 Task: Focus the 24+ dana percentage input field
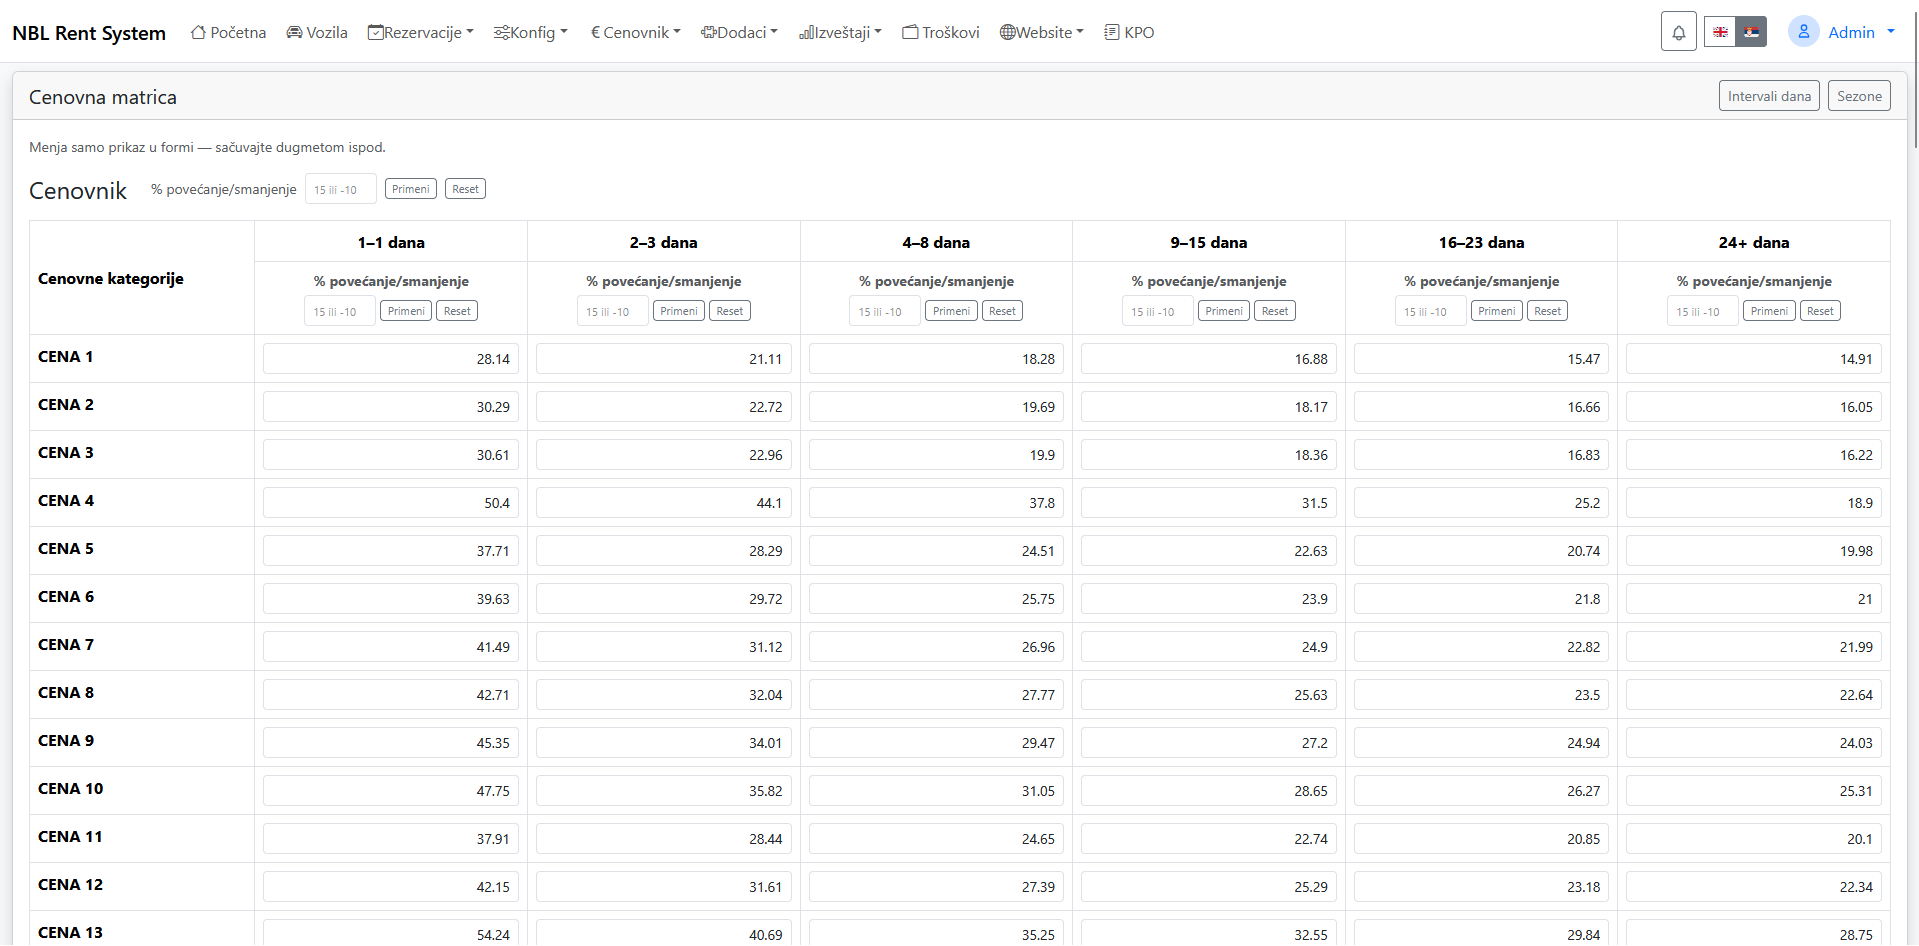1703,311
